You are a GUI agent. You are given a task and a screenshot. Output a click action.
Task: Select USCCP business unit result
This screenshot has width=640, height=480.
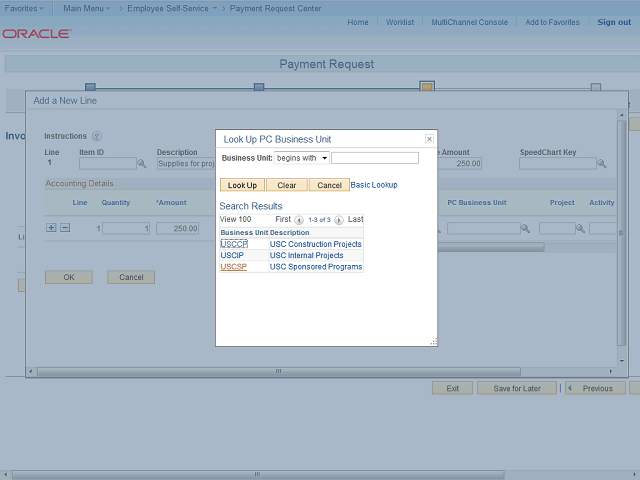pyautogui.click(x=234, y=244)
